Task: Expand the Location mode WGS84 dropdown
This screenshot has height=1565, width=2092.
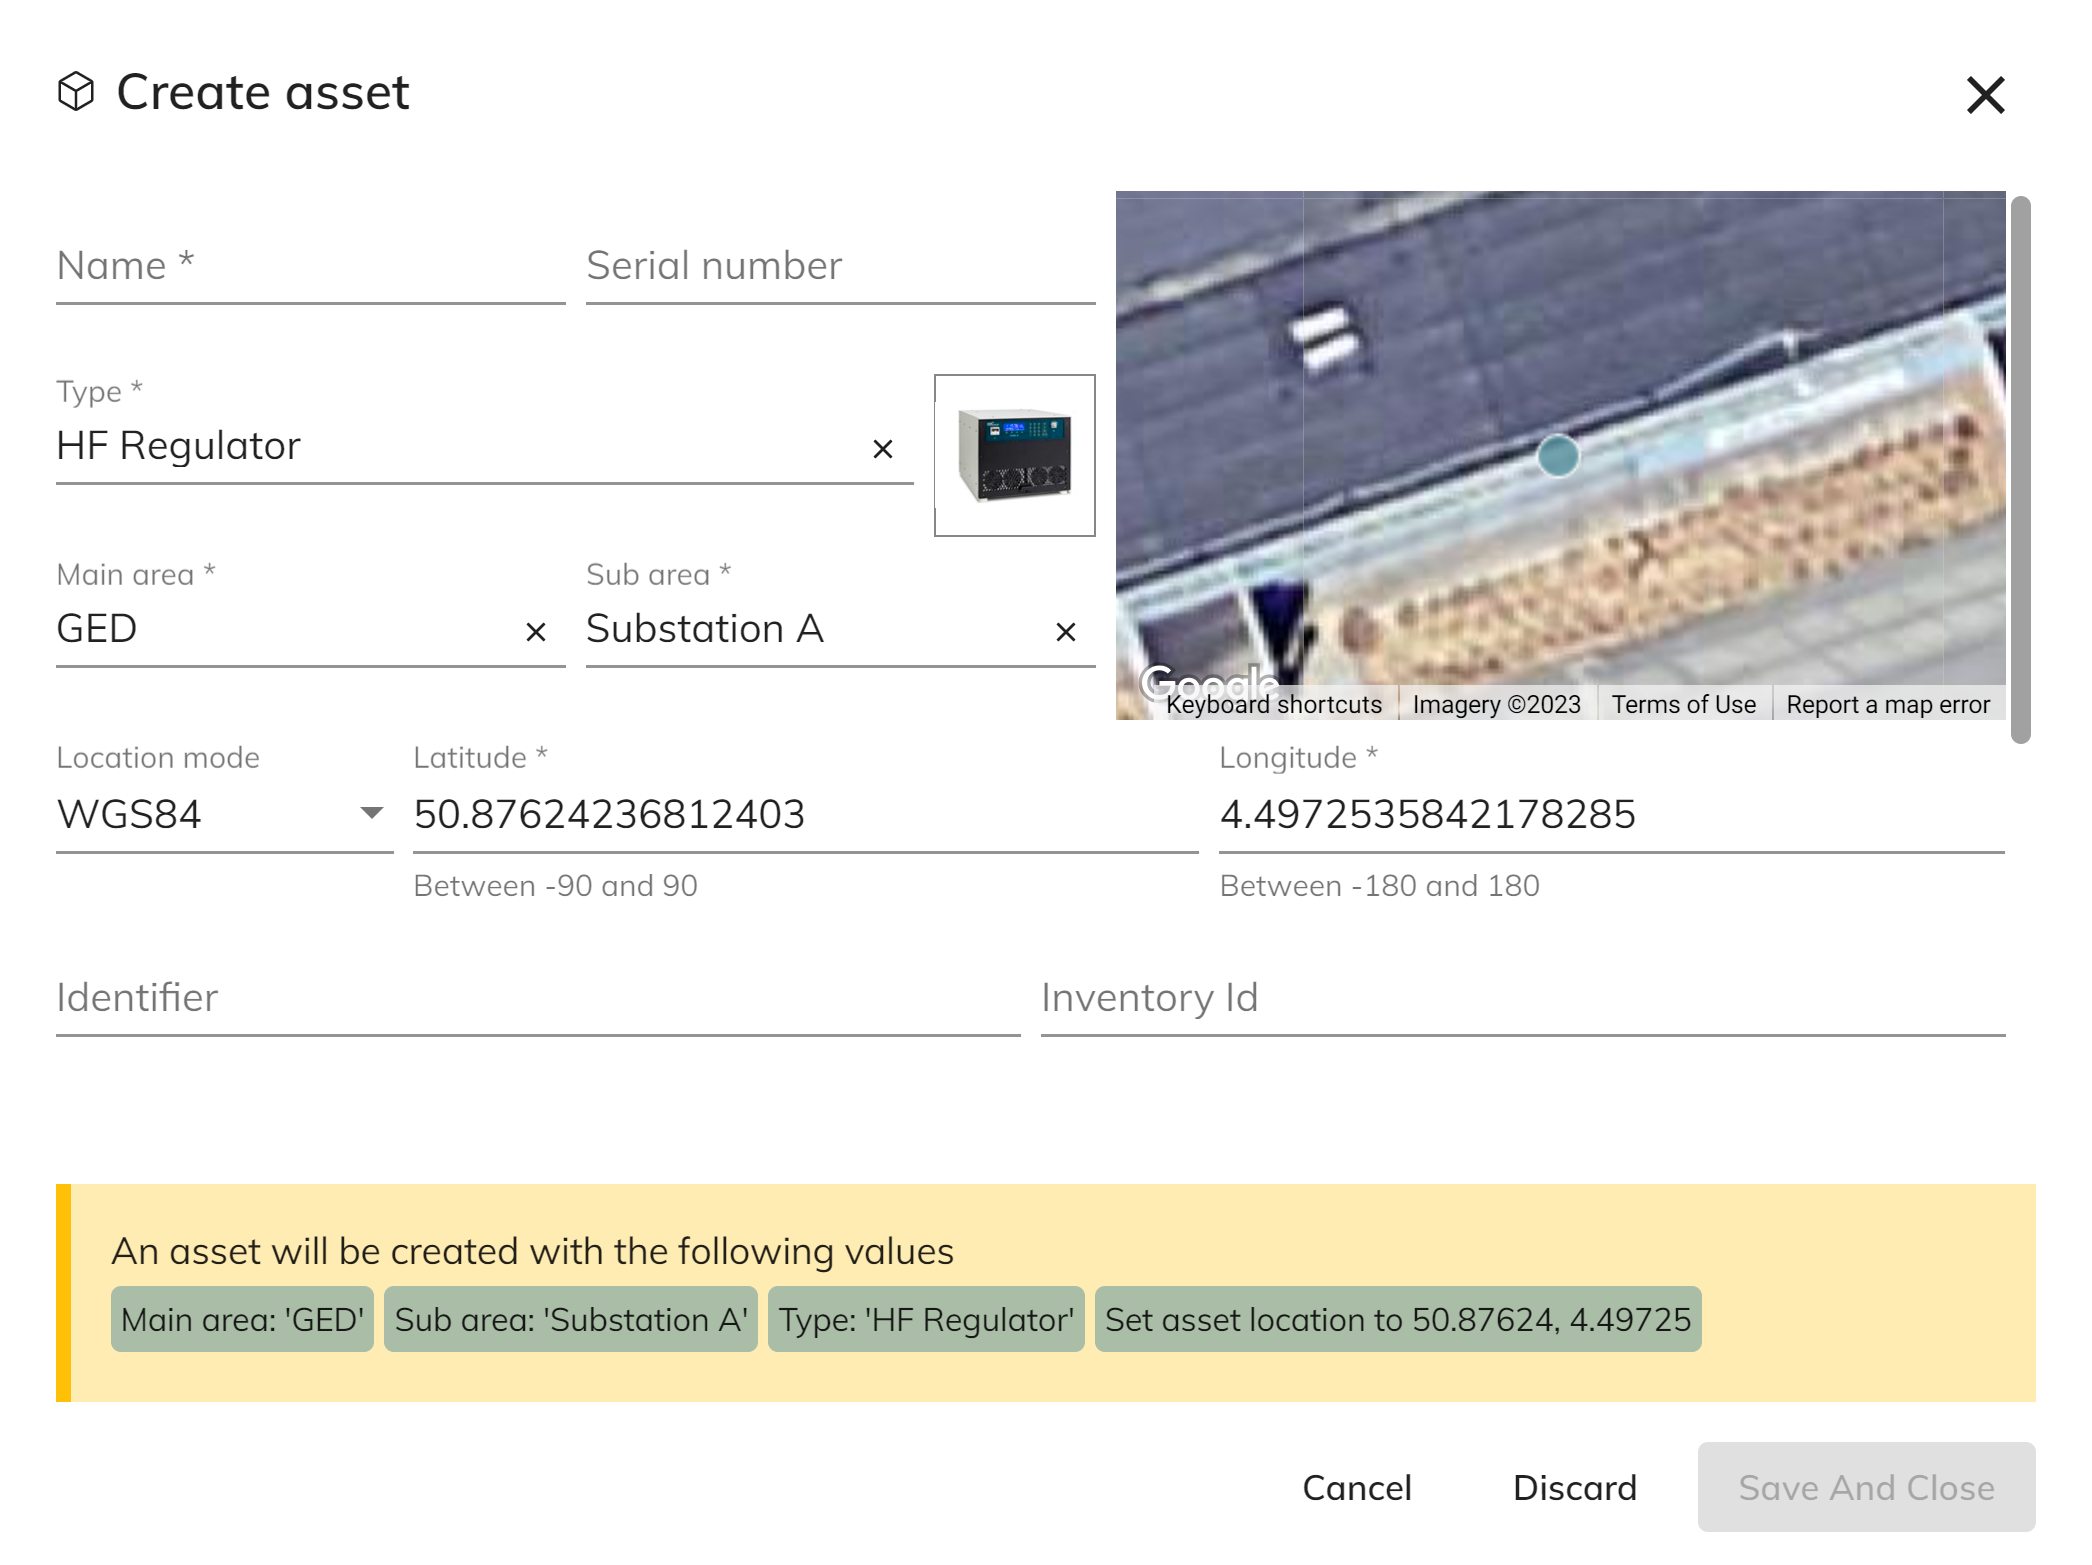Action: pyautogui.click(x=371, y=813)
